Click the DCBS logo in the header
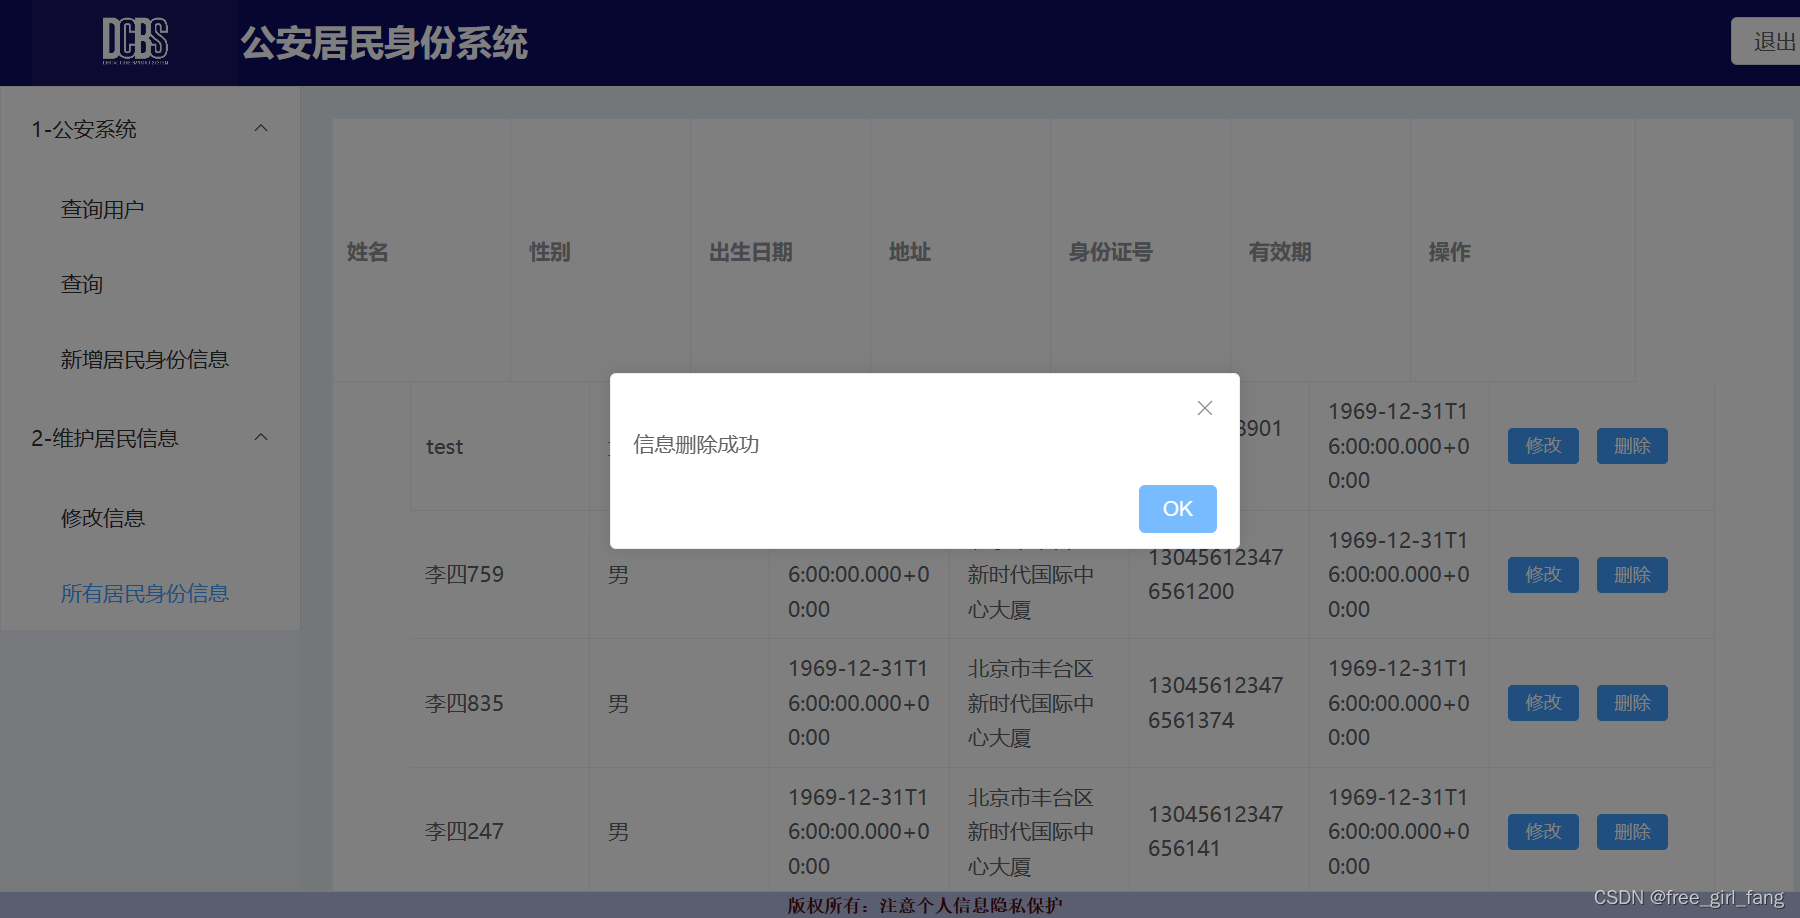 coord(135,41)
